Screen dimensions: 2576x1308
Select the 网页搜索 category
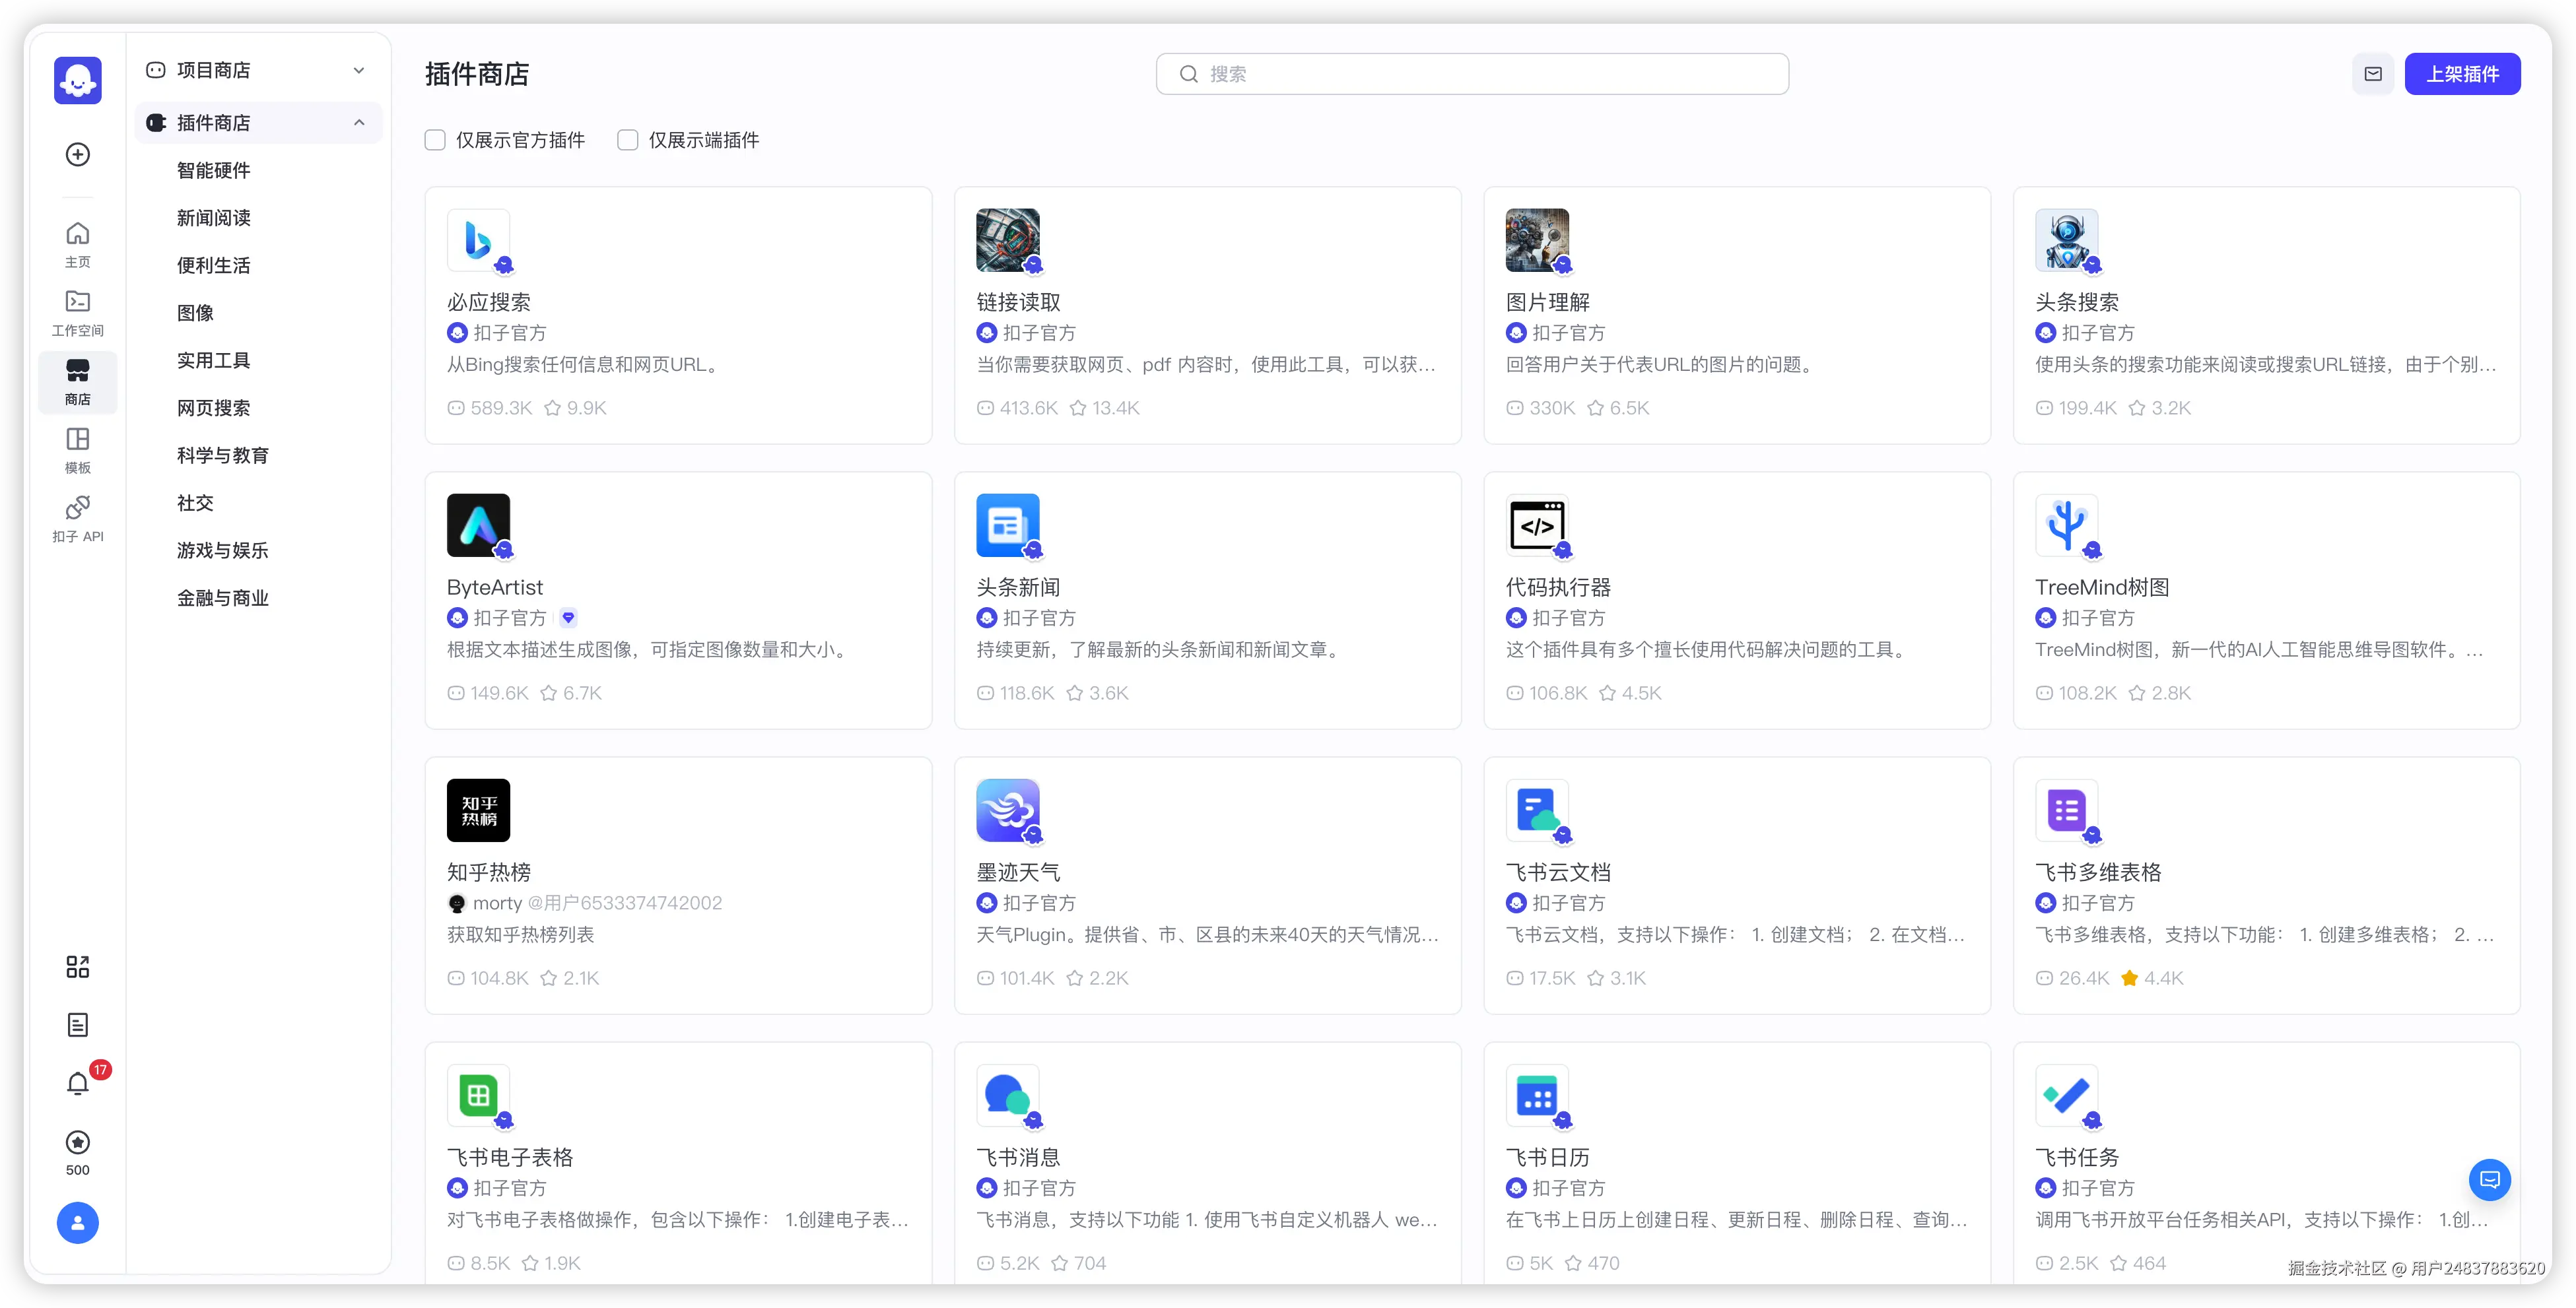[x=214, y=408]
